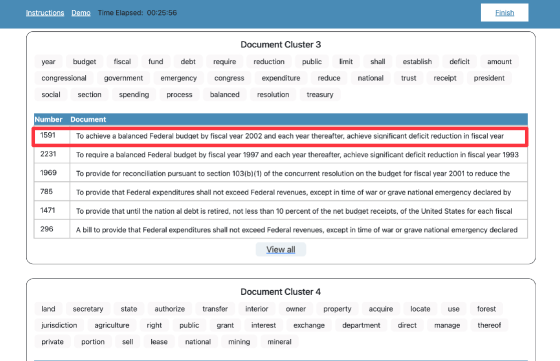Click the 'deficit' keyword chip

(459, 61)
